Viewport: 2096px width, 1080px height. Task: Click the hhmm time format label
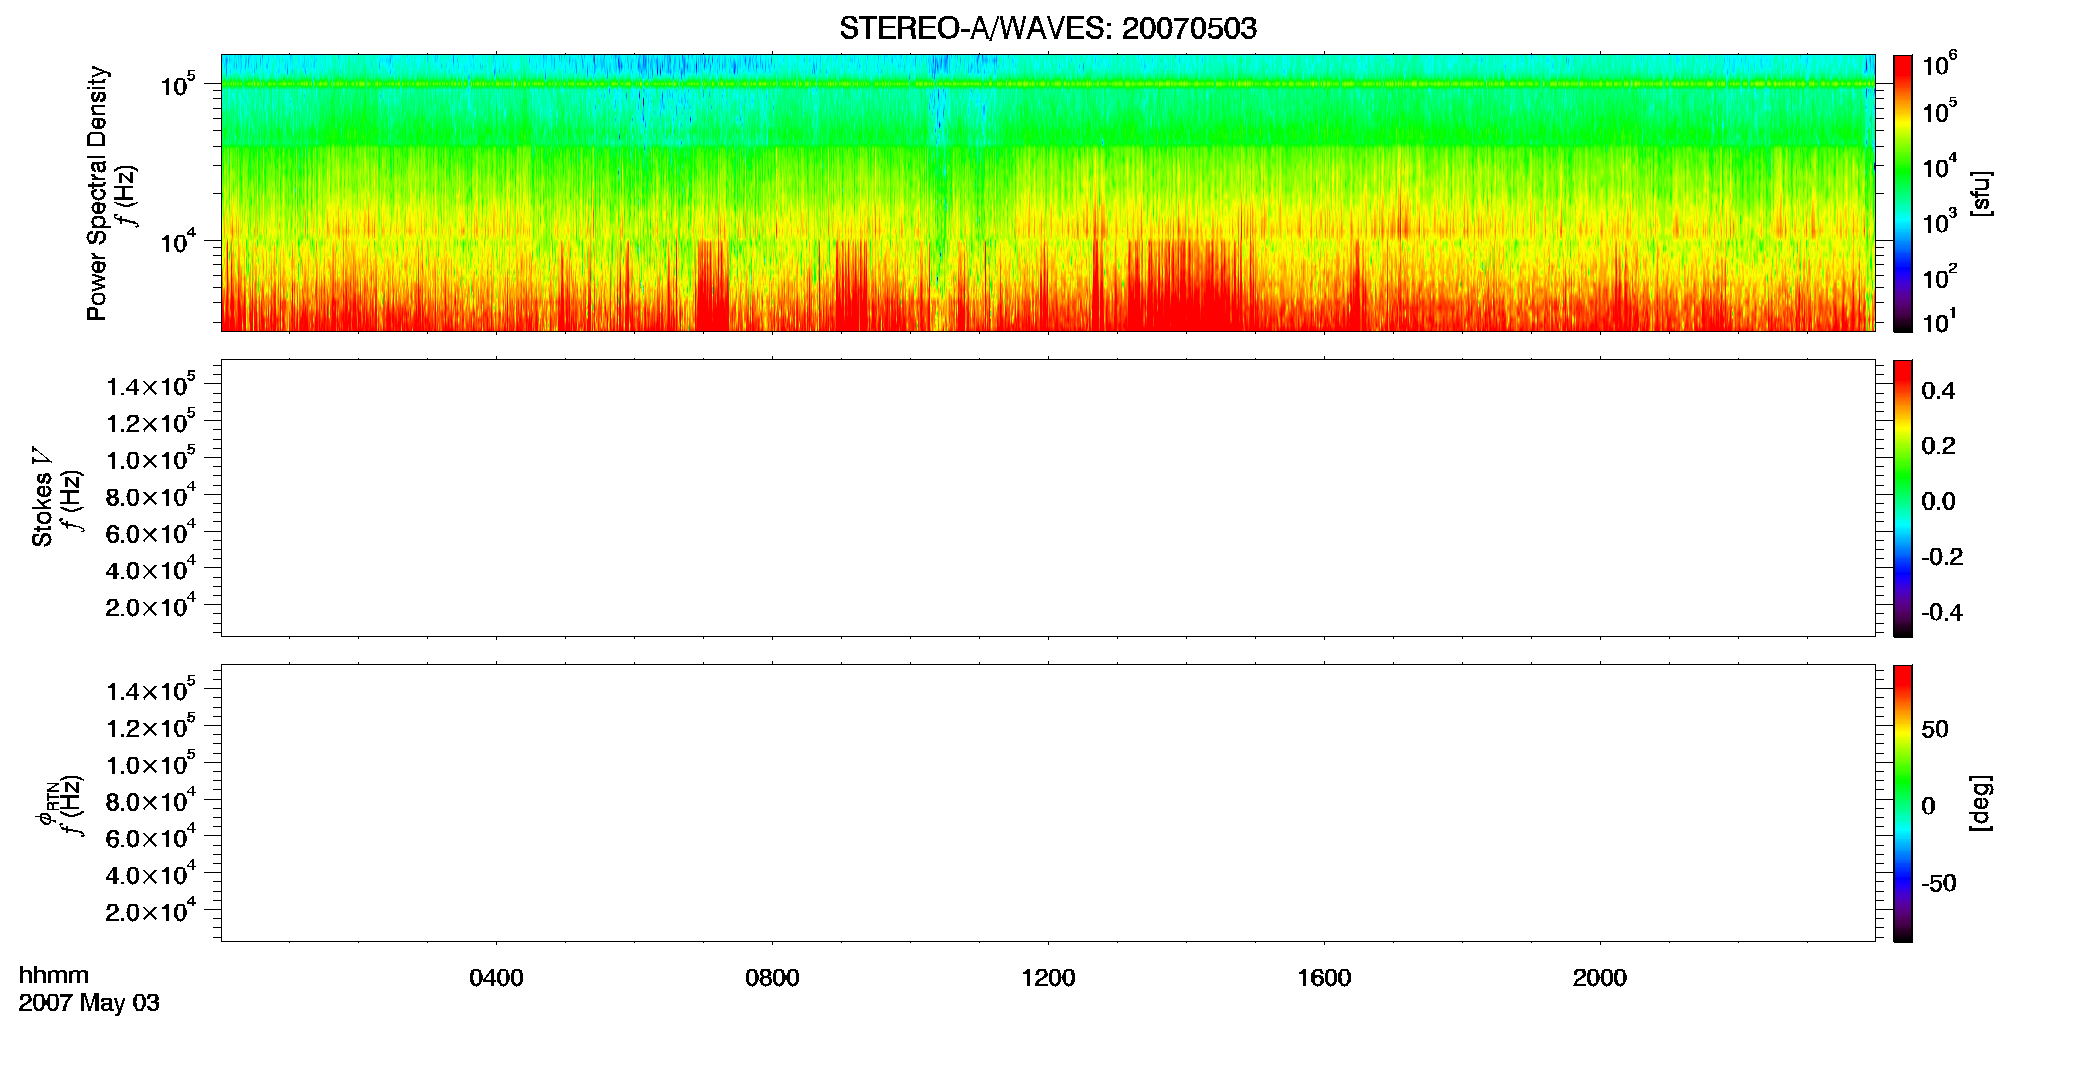(54, 975)
